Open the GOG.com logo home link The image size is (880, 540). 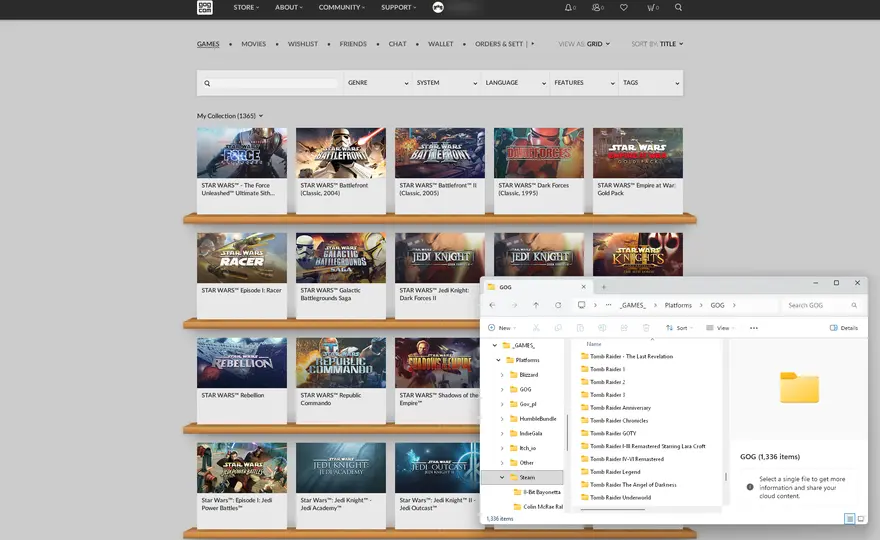[x=205, y=7]
